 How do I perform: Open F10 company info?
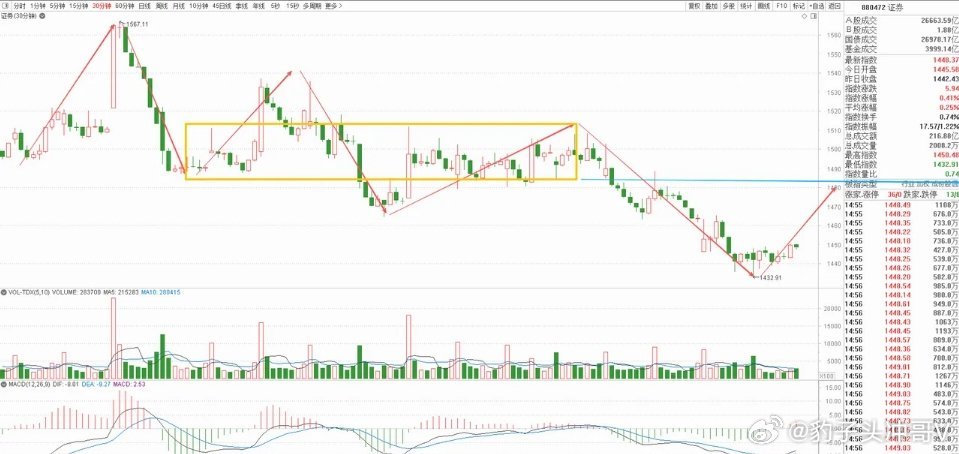pos(782,6)
